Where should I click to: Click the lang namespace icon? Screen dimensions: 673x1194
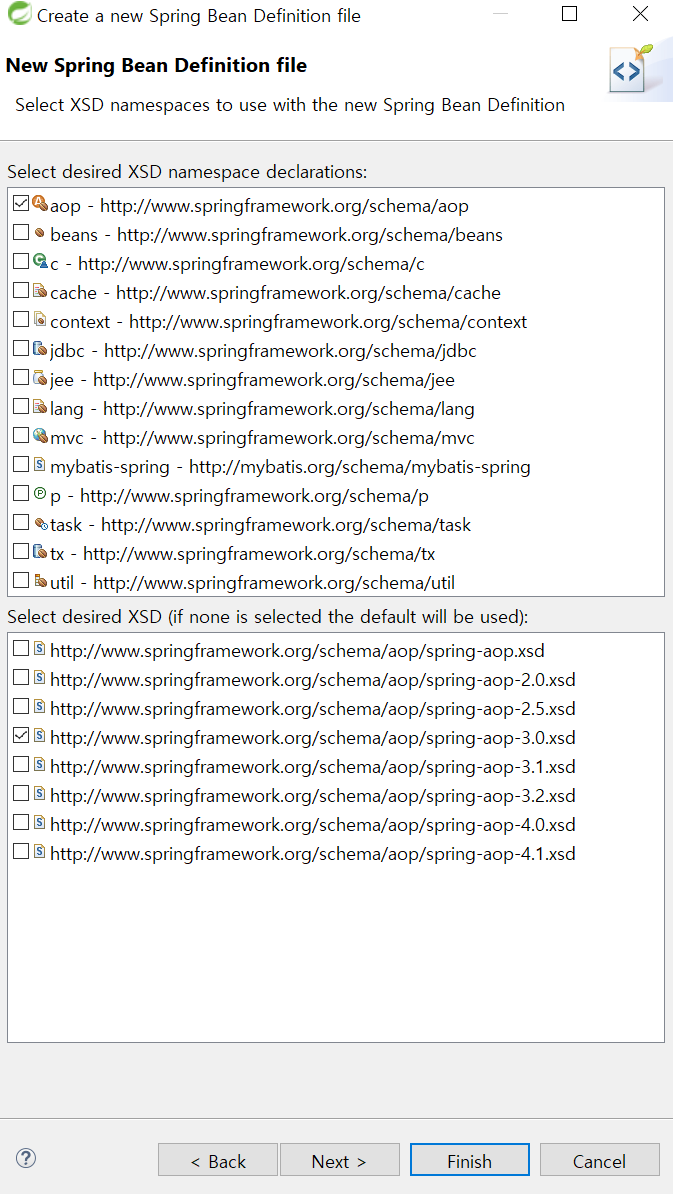pyautogui.click(x=40, y=407)
